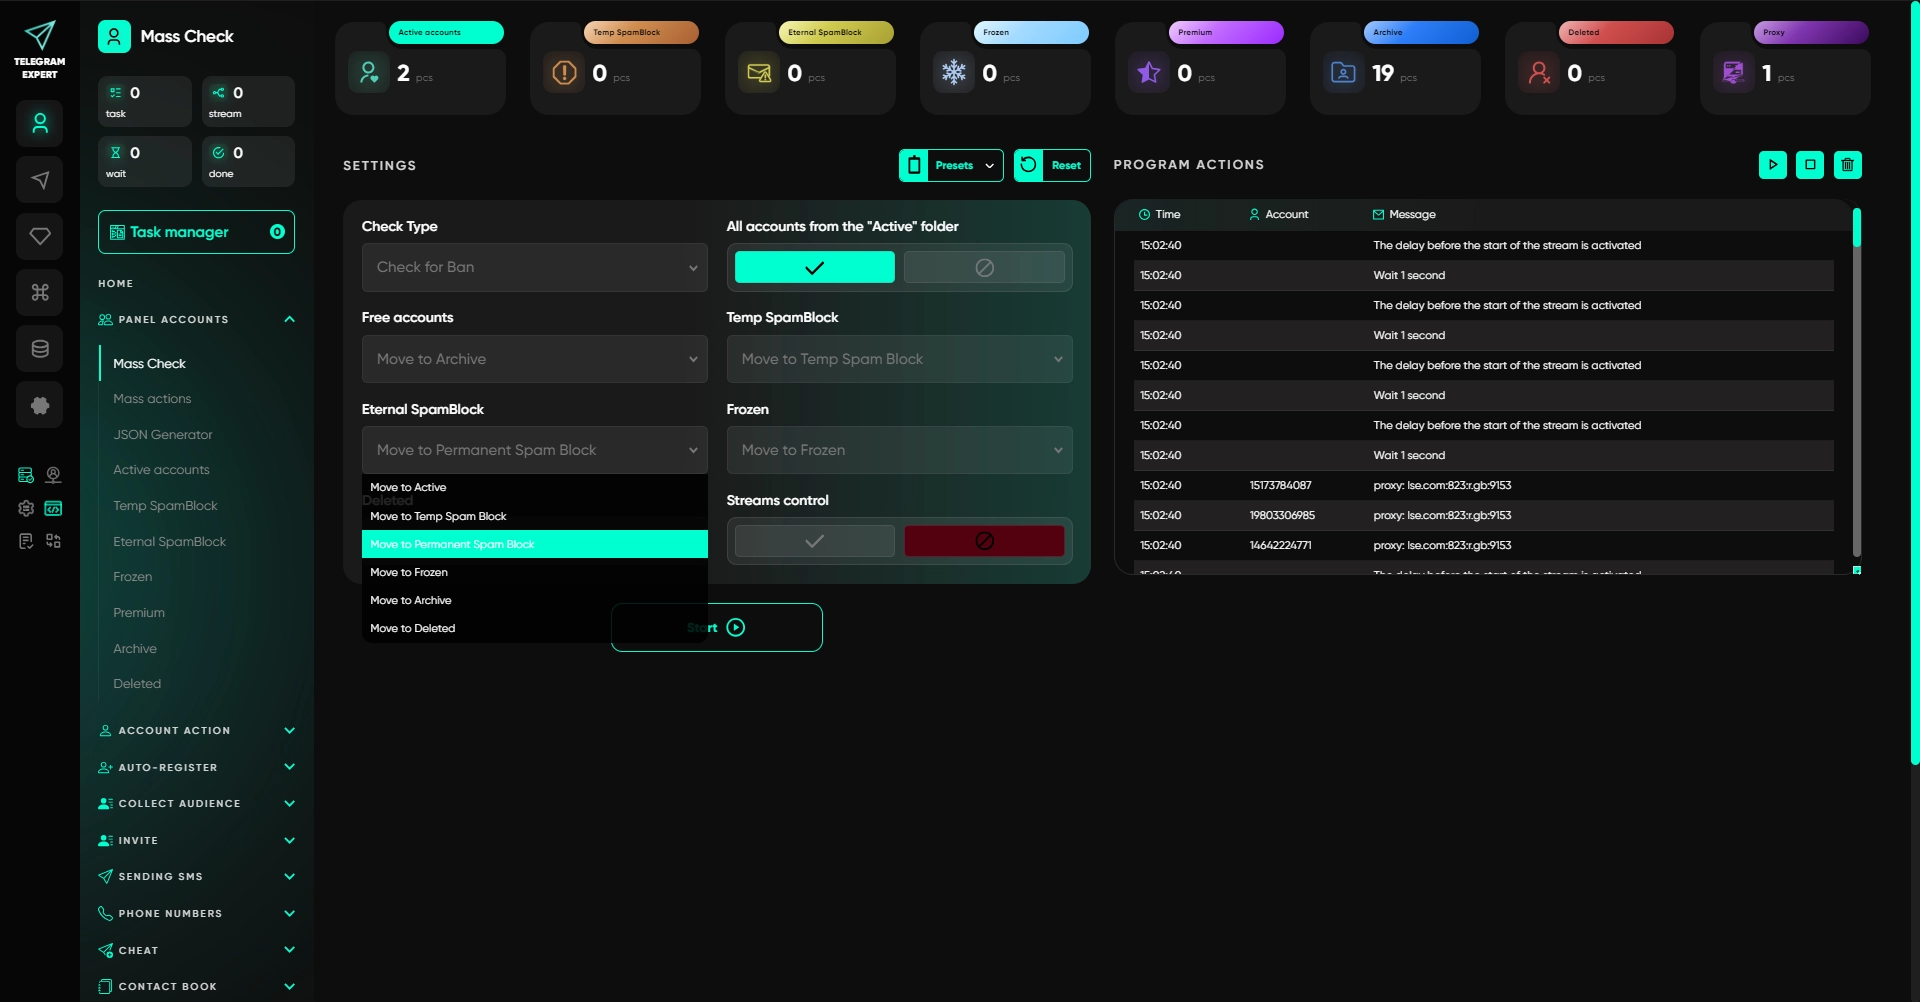Select Move to Archive from the list
The image size is (1920, 1002).
point(410,600)
